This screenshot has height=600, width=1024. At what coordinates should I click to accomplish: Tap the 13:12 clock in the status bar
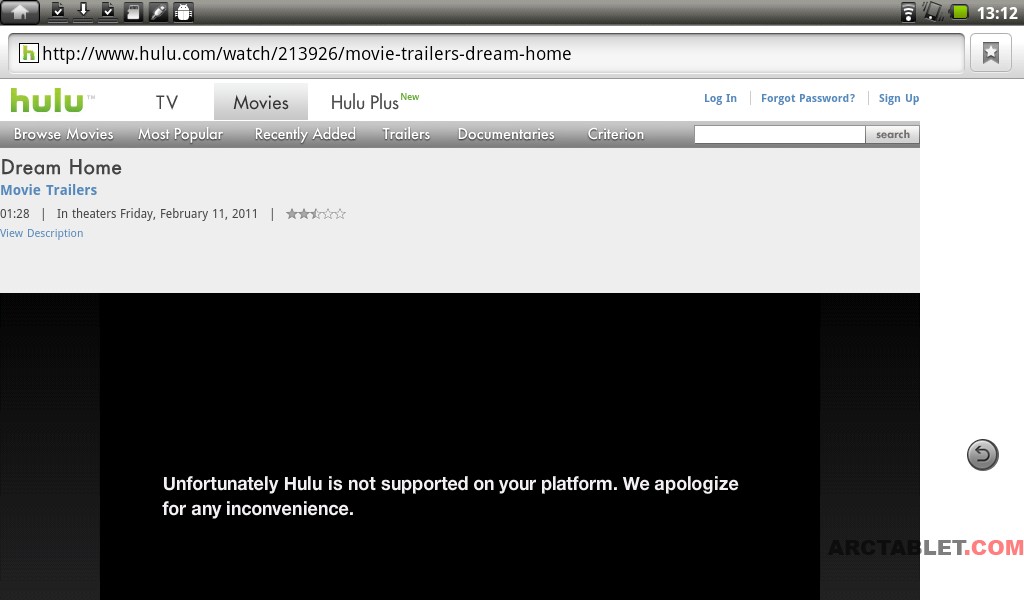pyautogui.click(x=997, y=12)
